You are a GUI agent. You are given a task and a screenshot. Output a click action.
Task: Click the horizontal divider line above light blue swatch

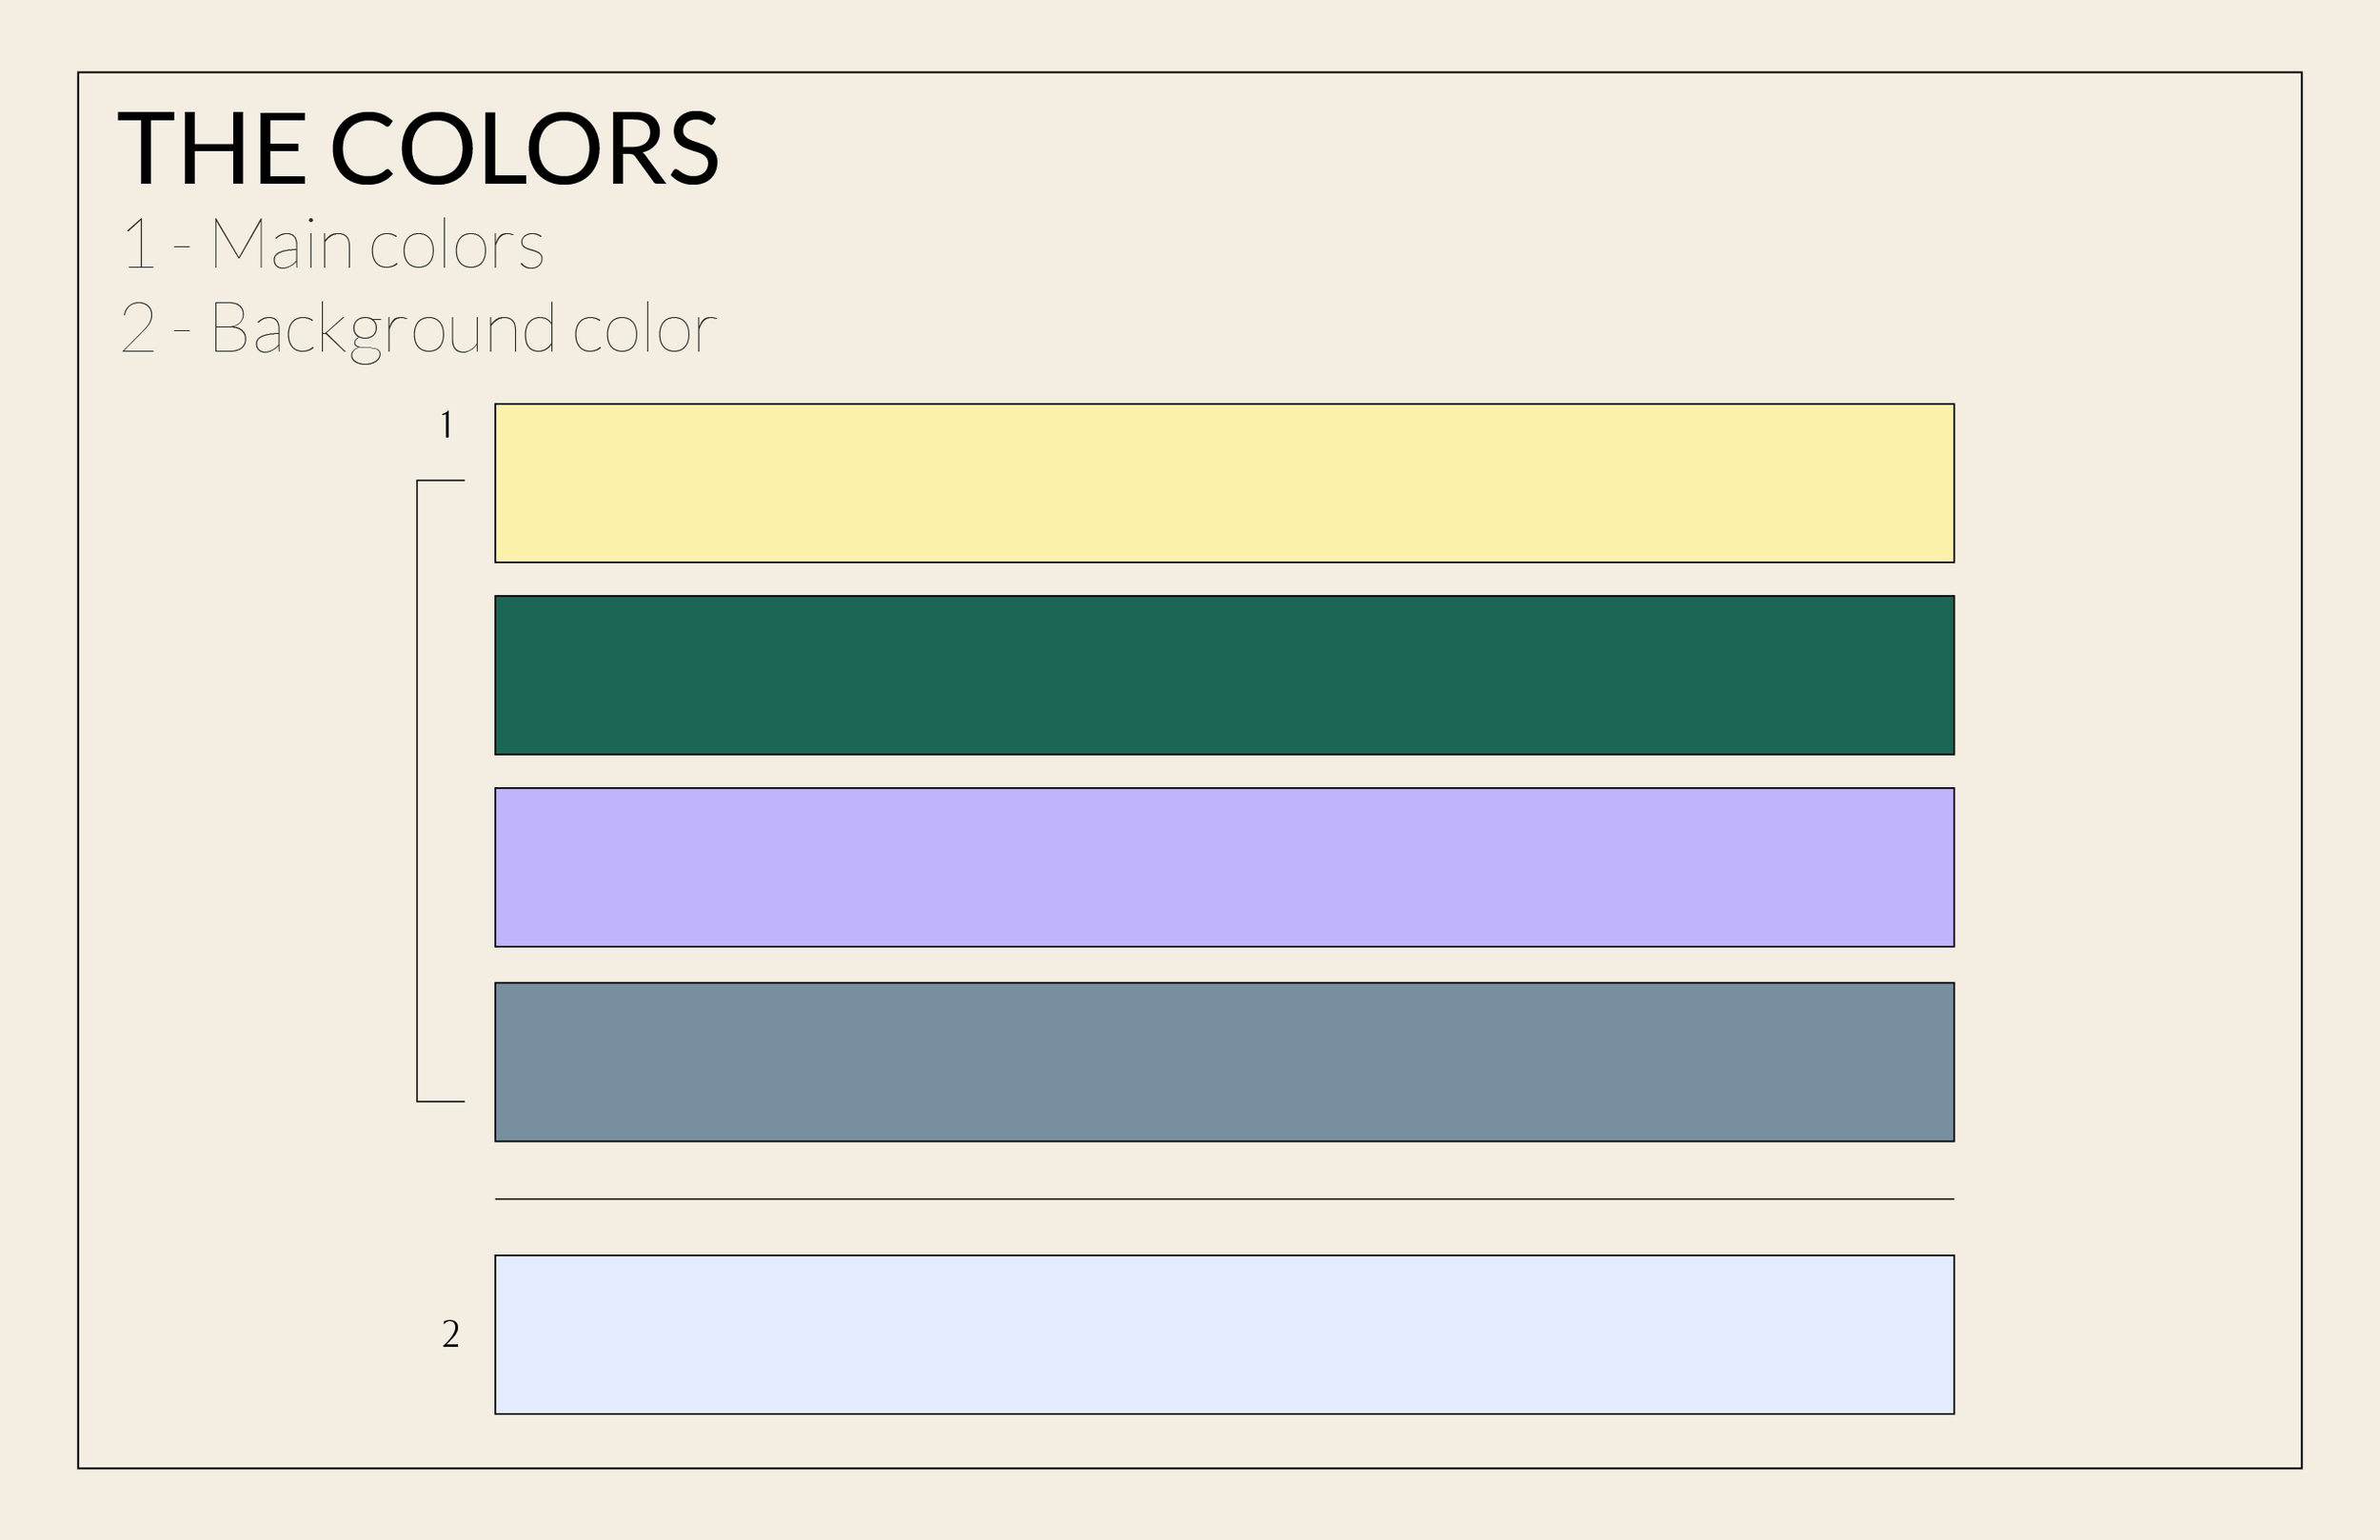pyautogui.click(x=1224, y=1198)
